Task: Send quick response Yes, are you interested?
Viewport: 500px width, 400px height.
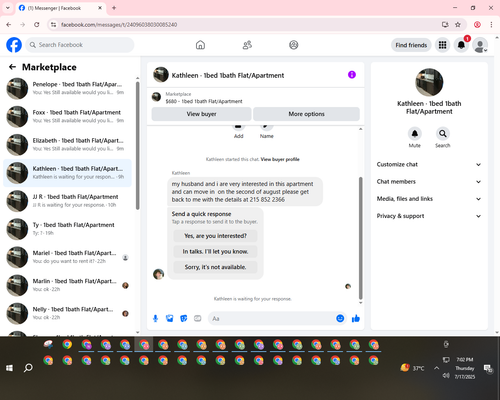Action: [215, 236]
